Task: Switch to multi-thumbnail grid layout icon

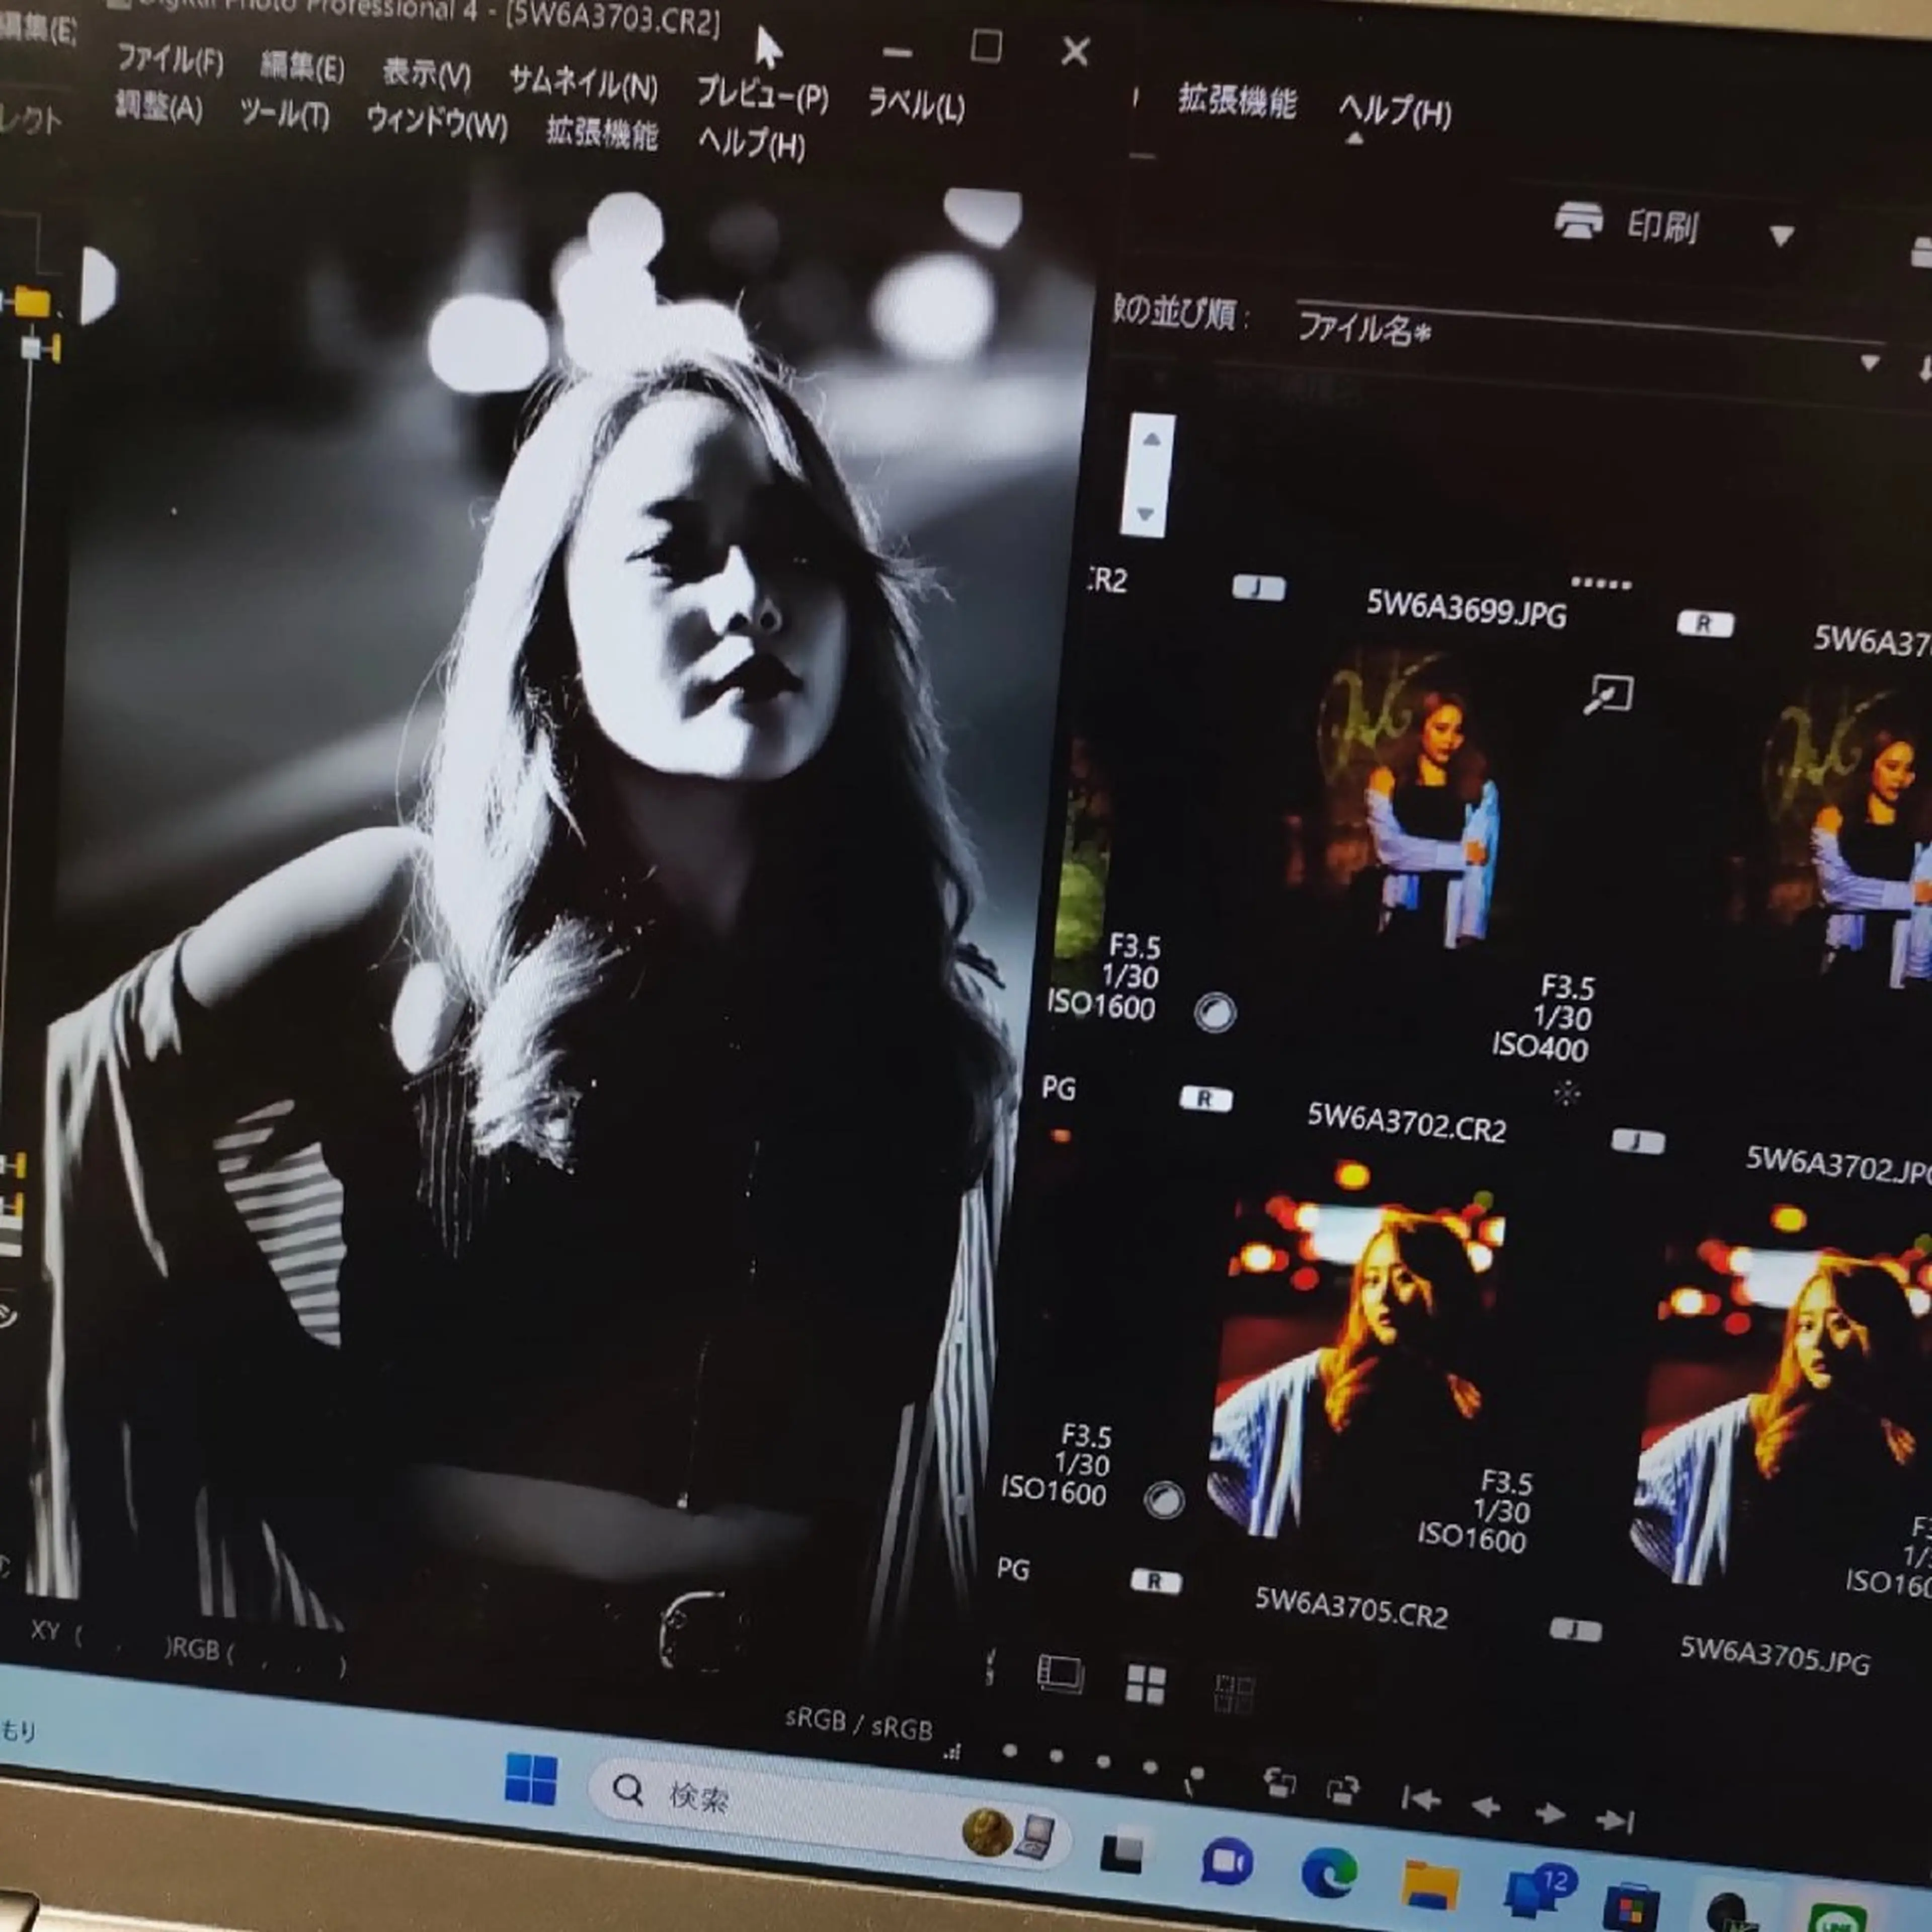Action: point(1145,1684)
